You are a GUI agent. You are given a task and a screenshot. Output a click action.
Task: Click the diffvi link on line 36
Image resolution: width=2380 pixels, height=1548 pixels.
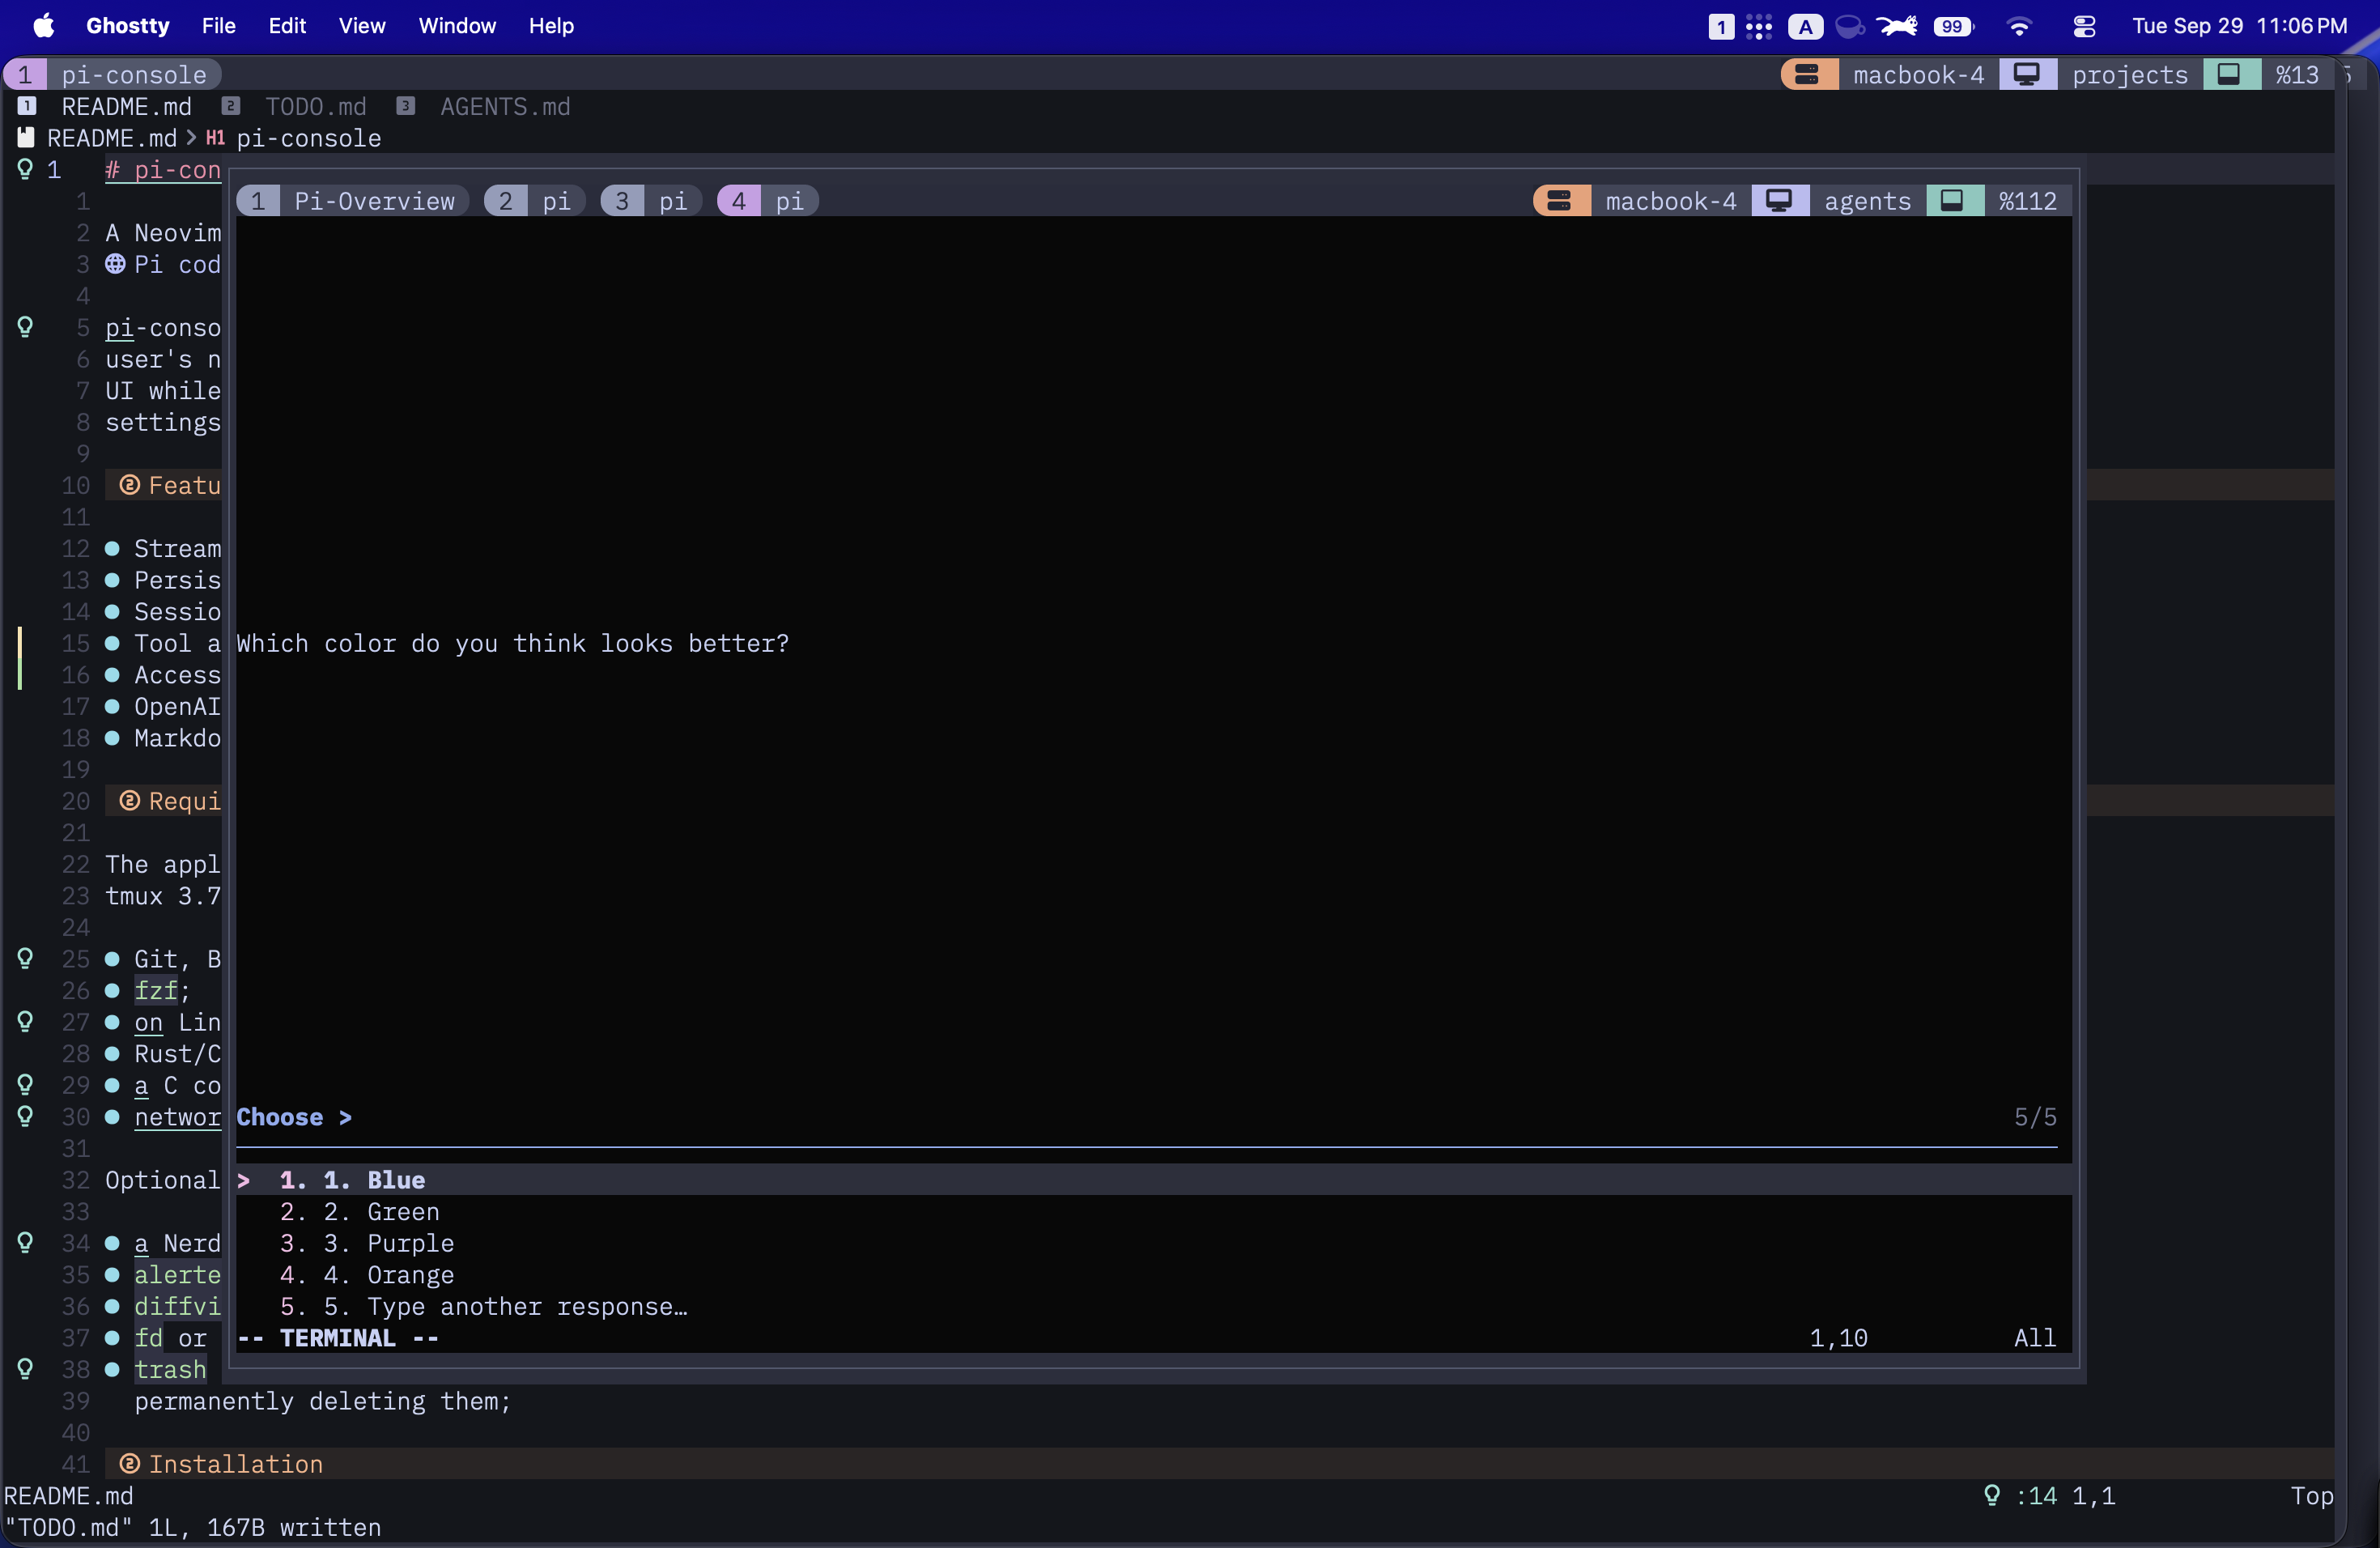[177, 1306]
